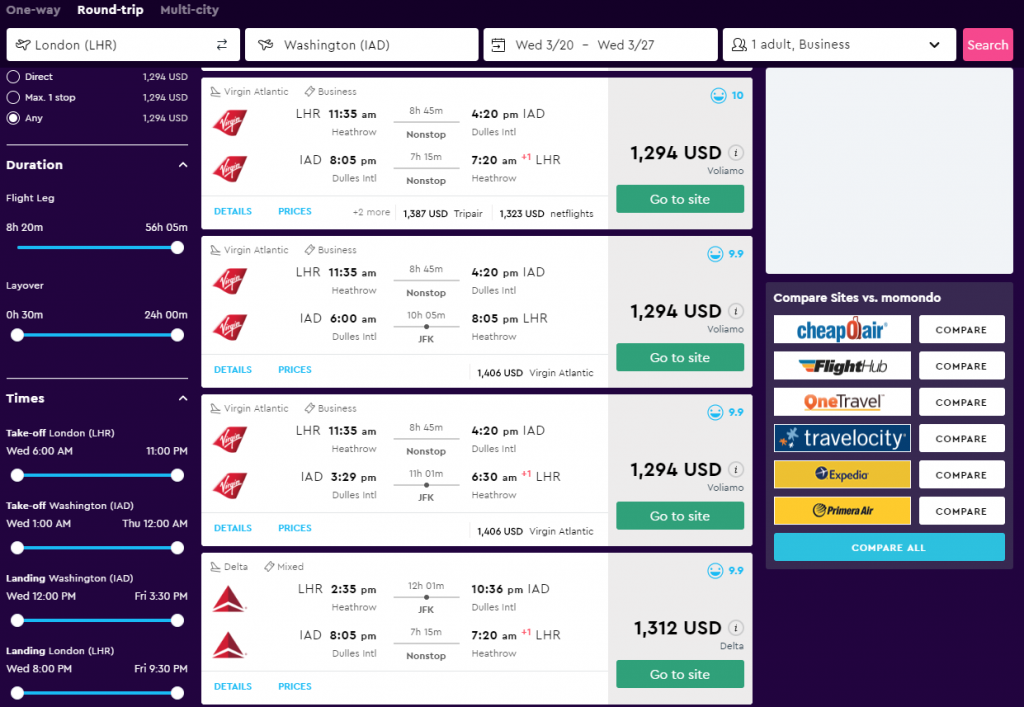Image resolution: width=1024 pixels, height=707 pixels.
Task: Click the Flight Leg duration slider right handle
Action: [177, 247]
